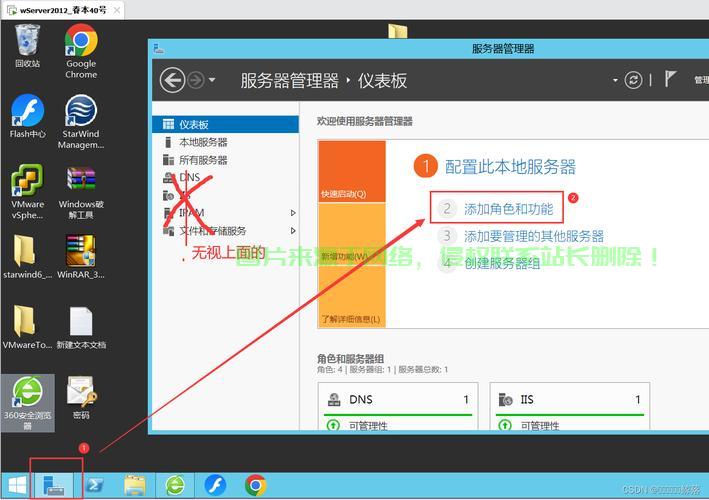This screenshot has width=709, height=500.
Task: Click the 添加角色和功能 link
Action: click(x=508, y=209)
